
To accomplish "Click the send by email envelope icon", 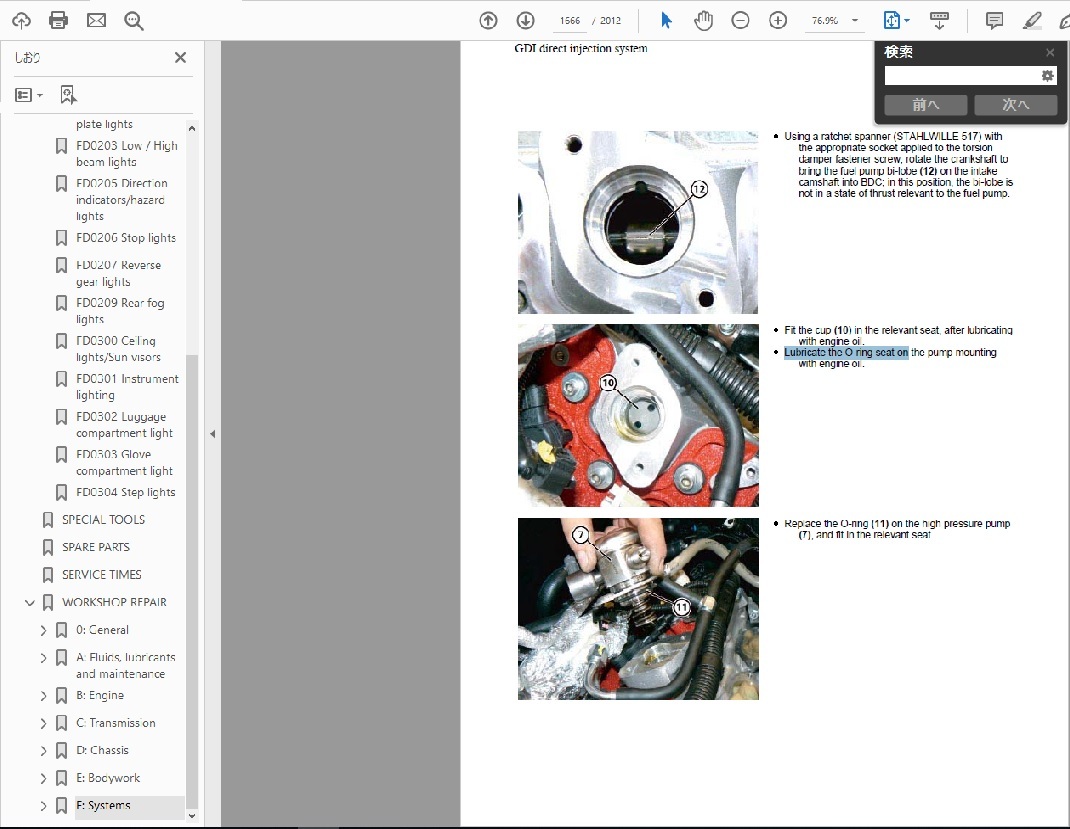I will 96,20.
